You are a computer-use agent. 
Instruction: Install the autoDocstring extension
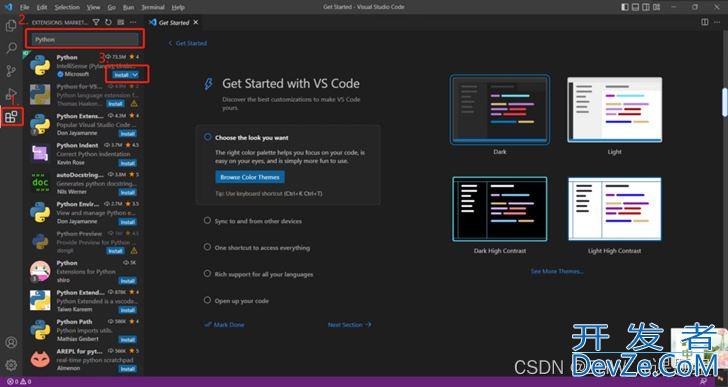click(127, 193)
